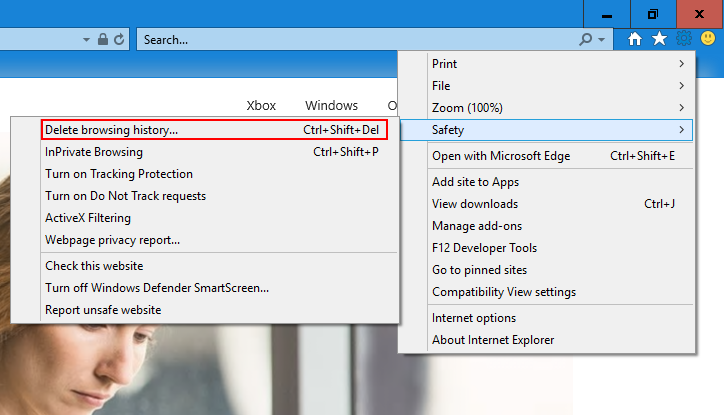Choose Add site to Apps
The image size is (724, 415).
click(x=546, y=182)
